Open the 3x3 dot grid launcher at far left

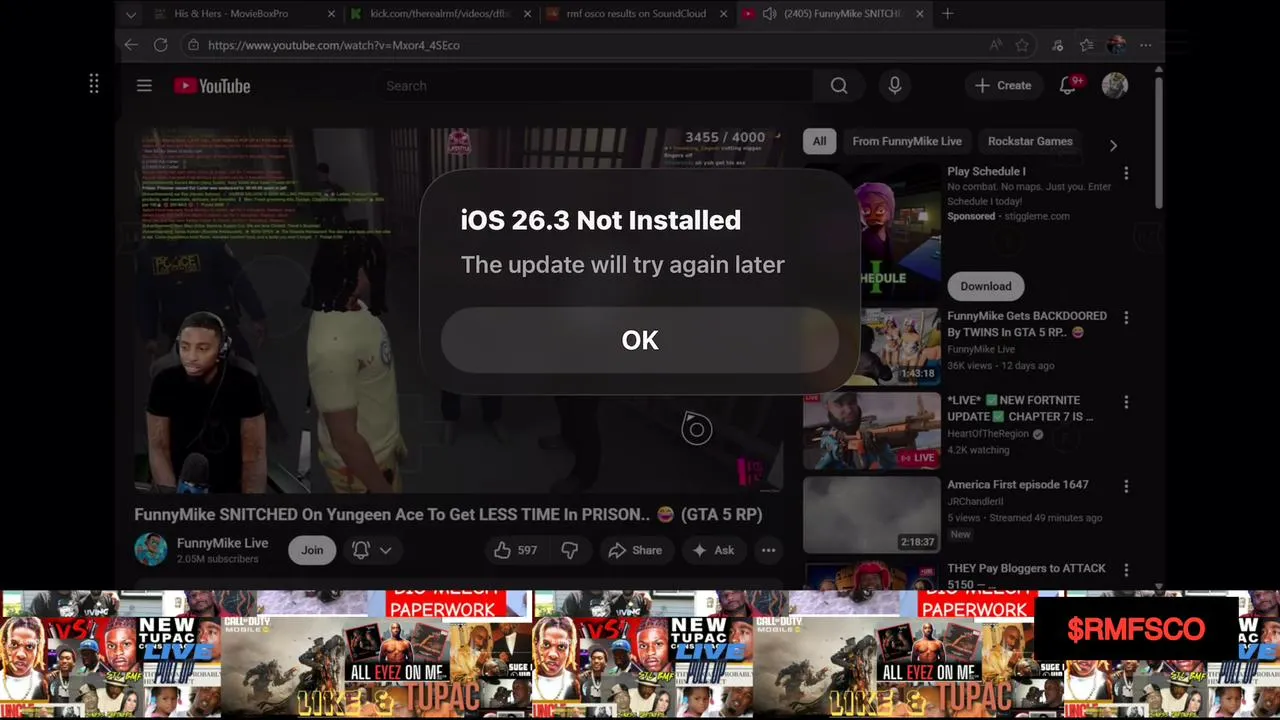coord(94,84)
